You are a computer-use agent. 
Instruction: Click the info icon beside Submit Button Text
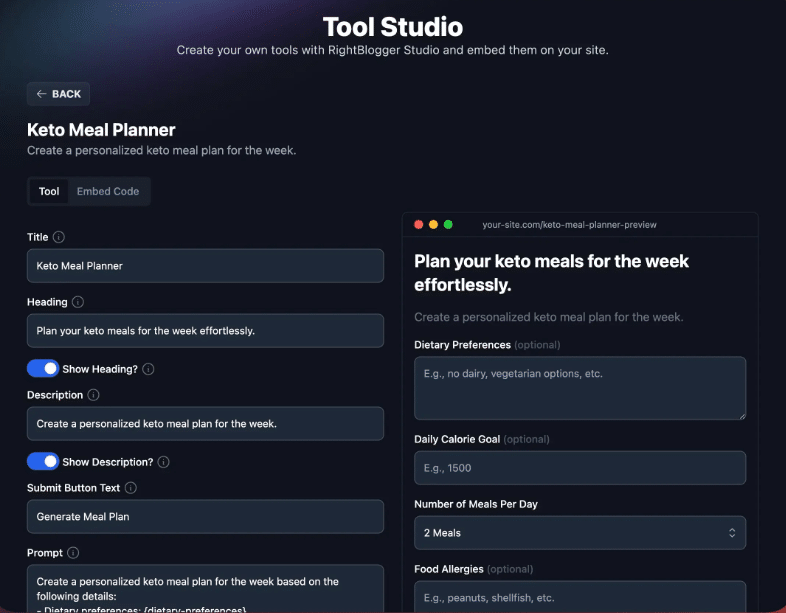130,488
